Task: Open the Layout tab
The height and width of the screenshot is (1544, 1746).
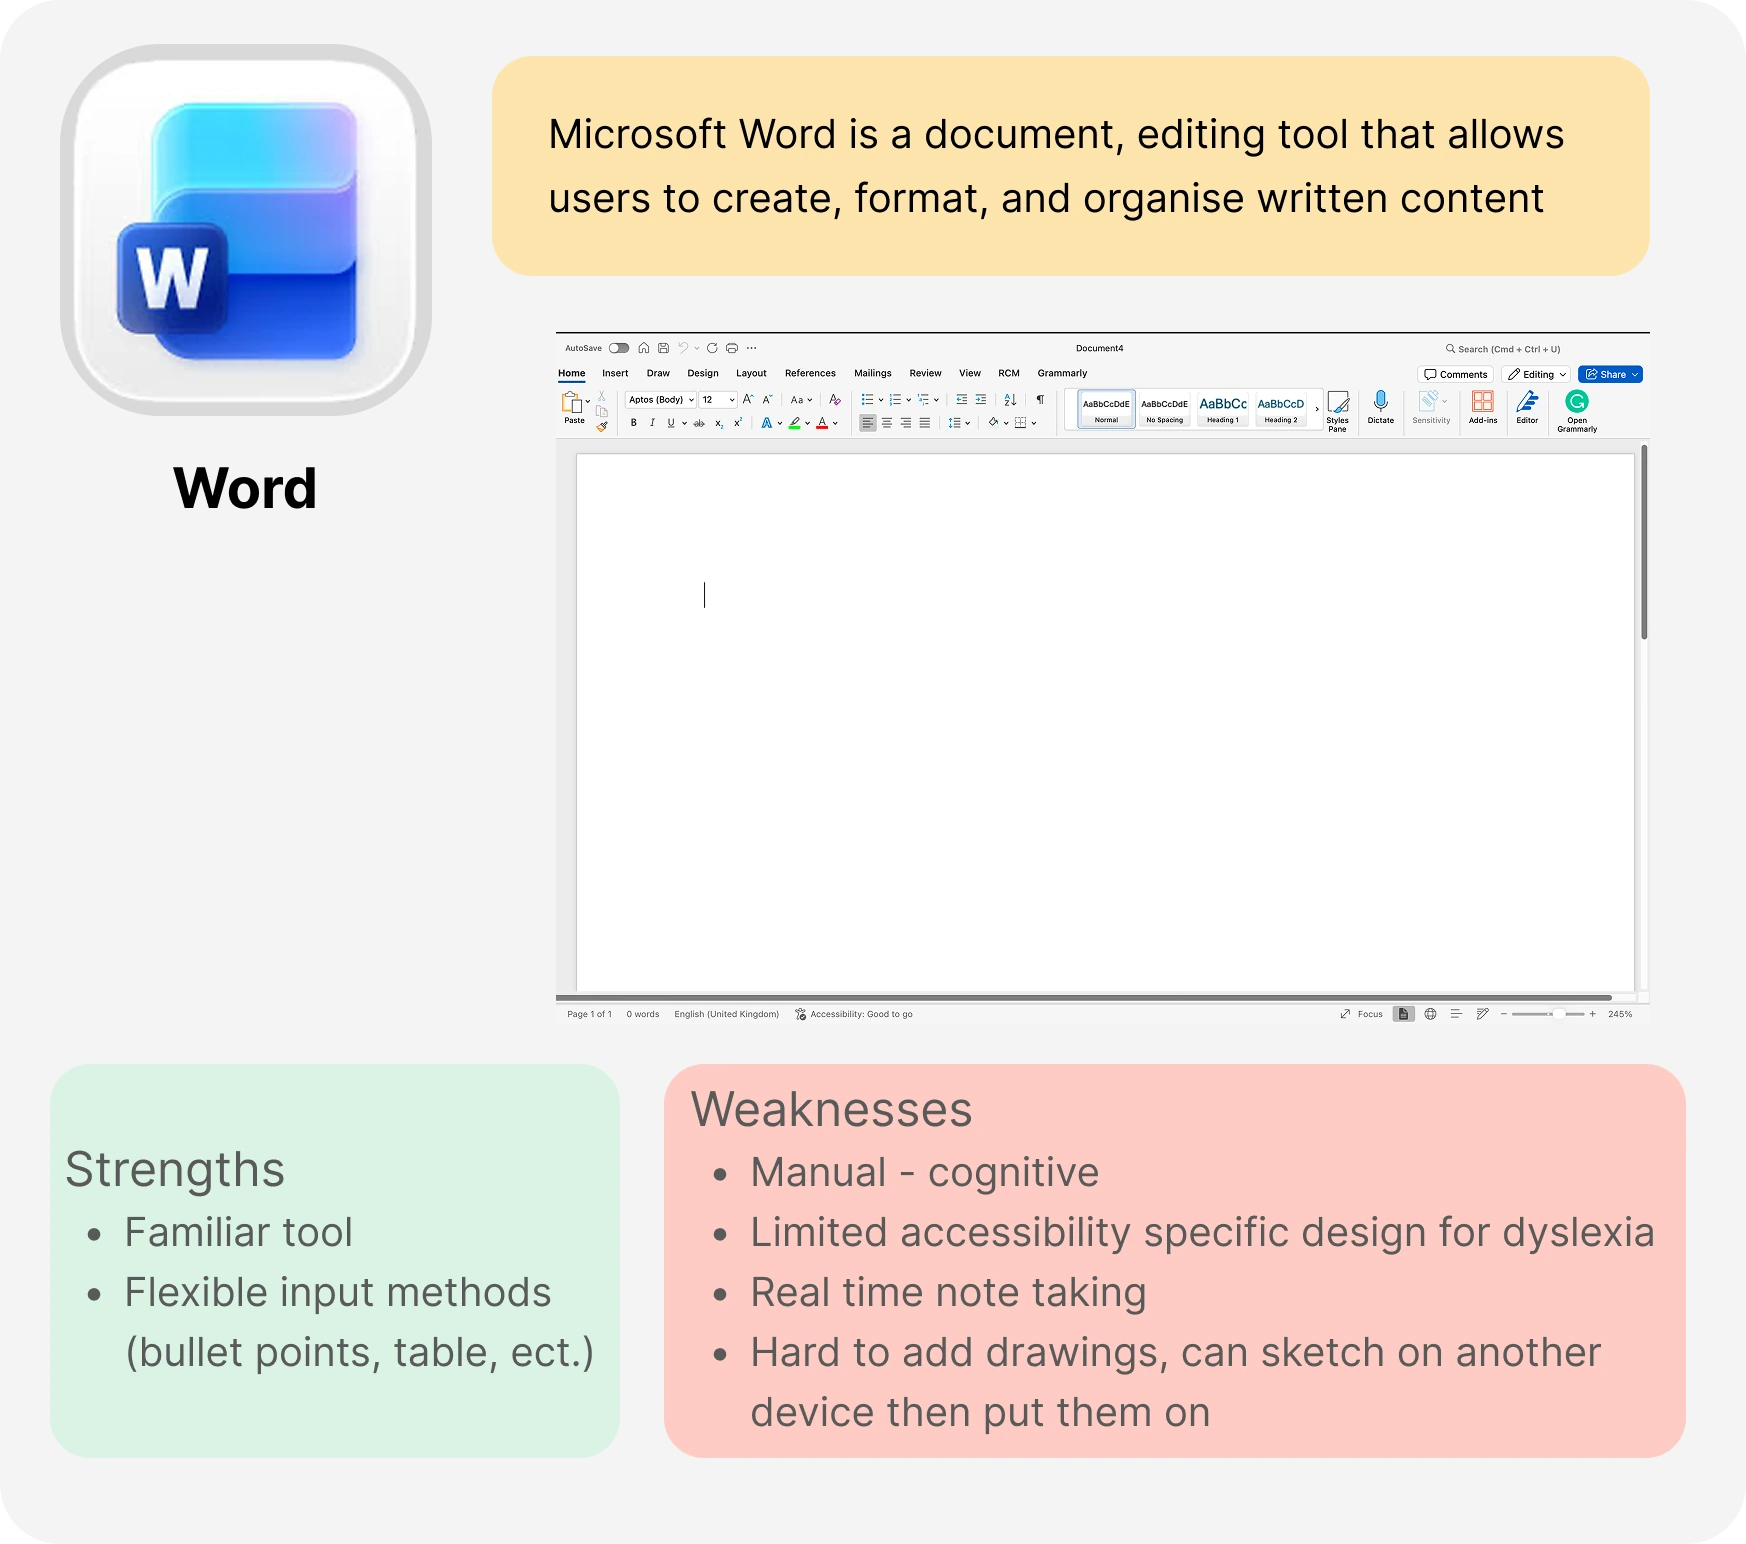Action: pos(751,373)
